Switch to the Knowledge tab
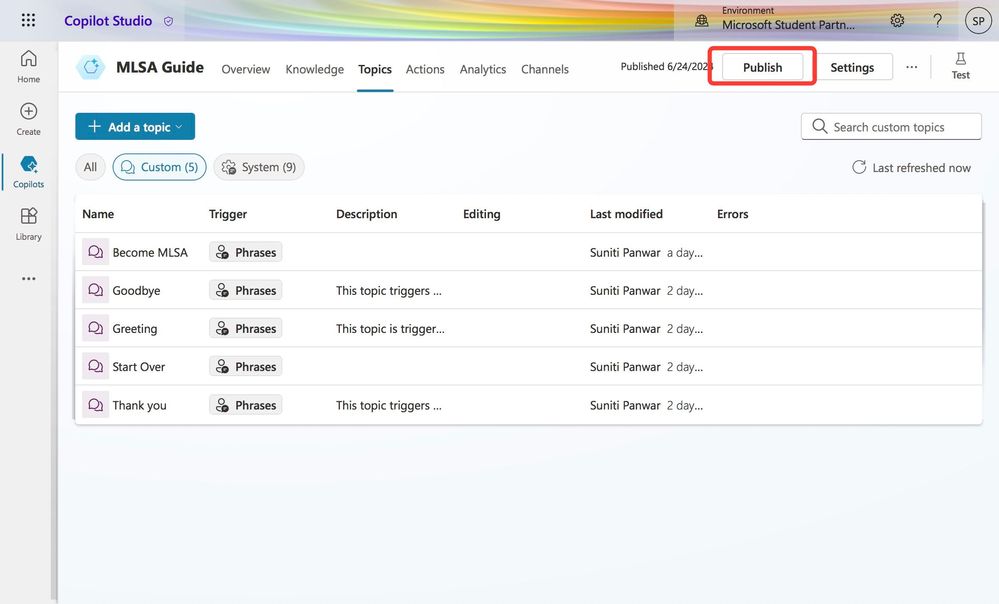Image resolution: width=999 pixels, height=604 pixels. click(314, 69)
